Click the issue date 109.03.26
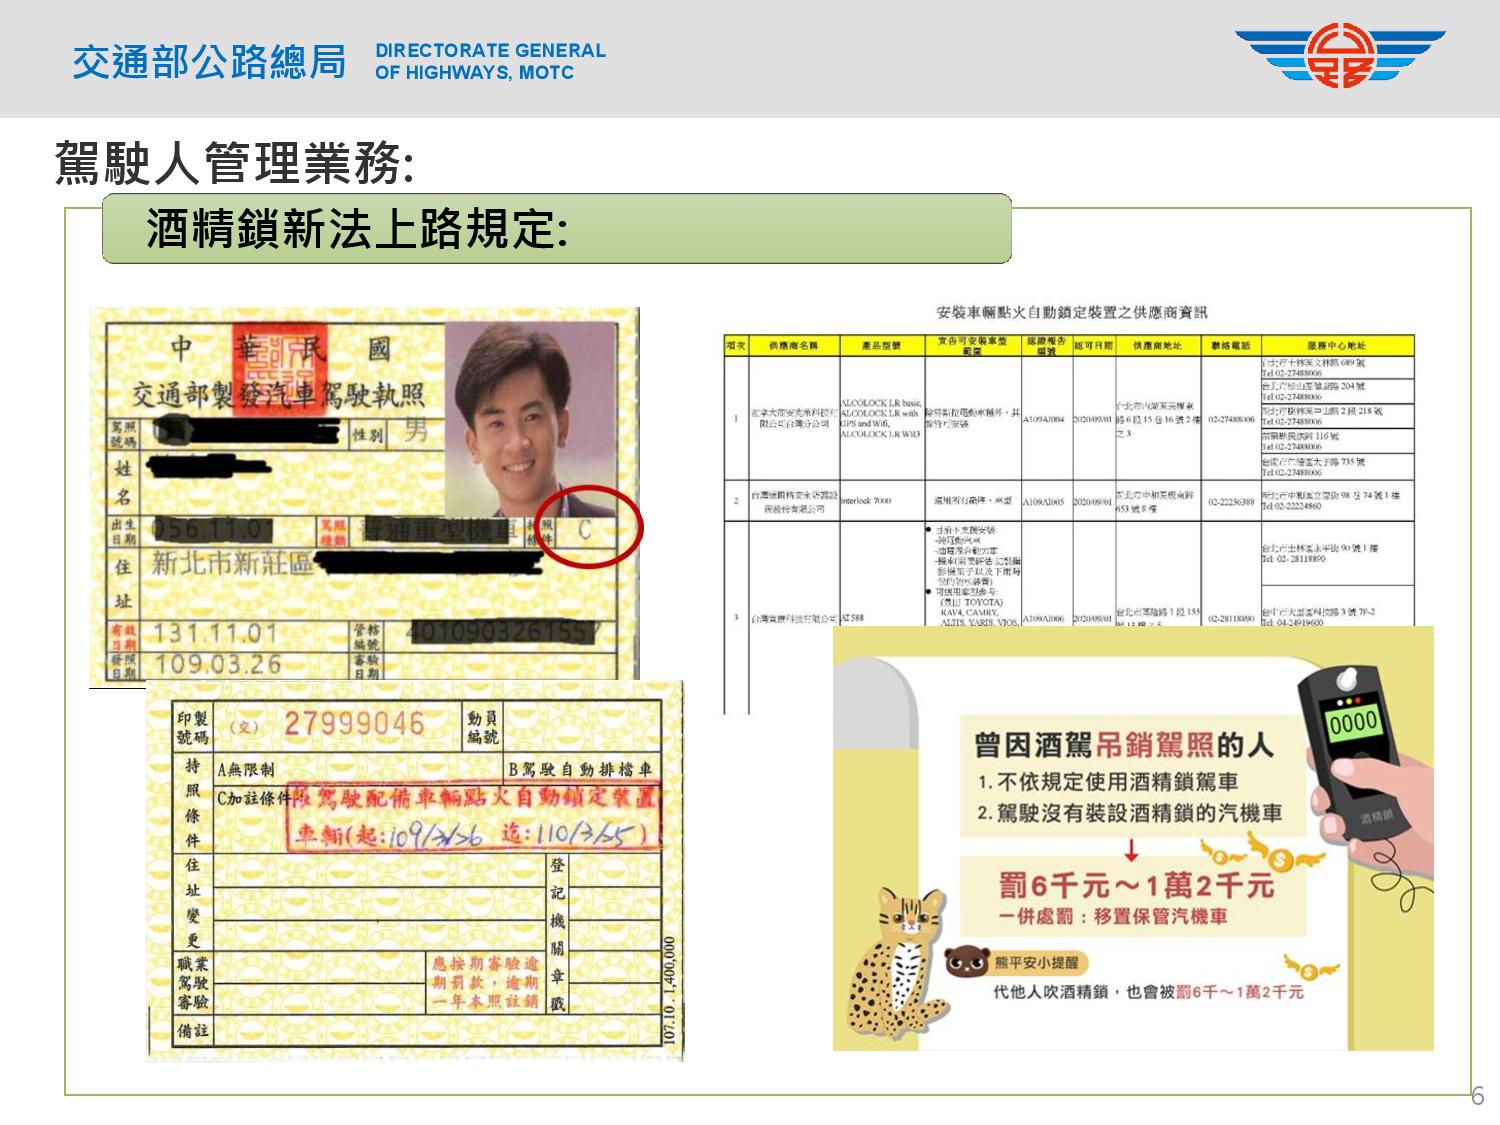Screen dimensions: 1500x1125 coord(218,665)
